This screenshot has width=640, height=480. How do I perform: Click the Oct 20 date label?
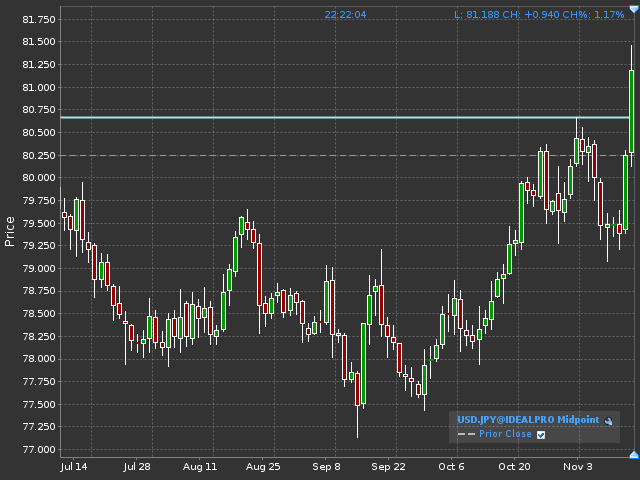click(514, 467)
